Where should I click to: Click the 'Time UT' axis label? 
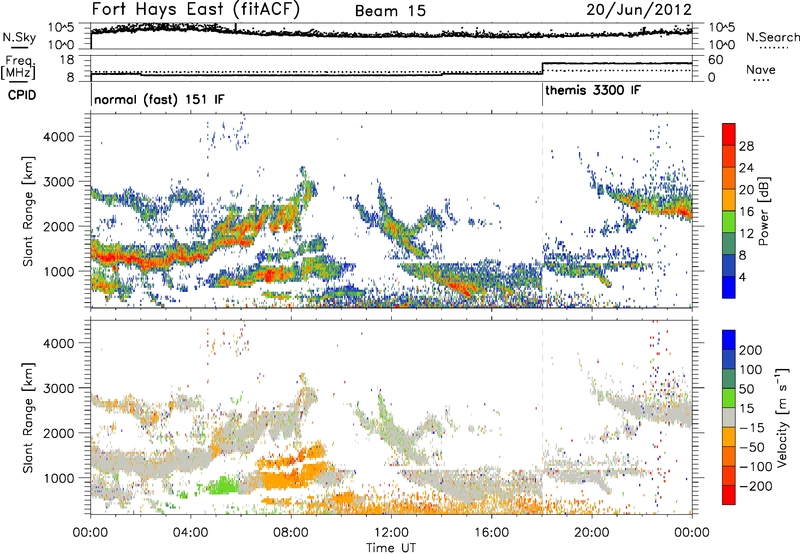391,547
